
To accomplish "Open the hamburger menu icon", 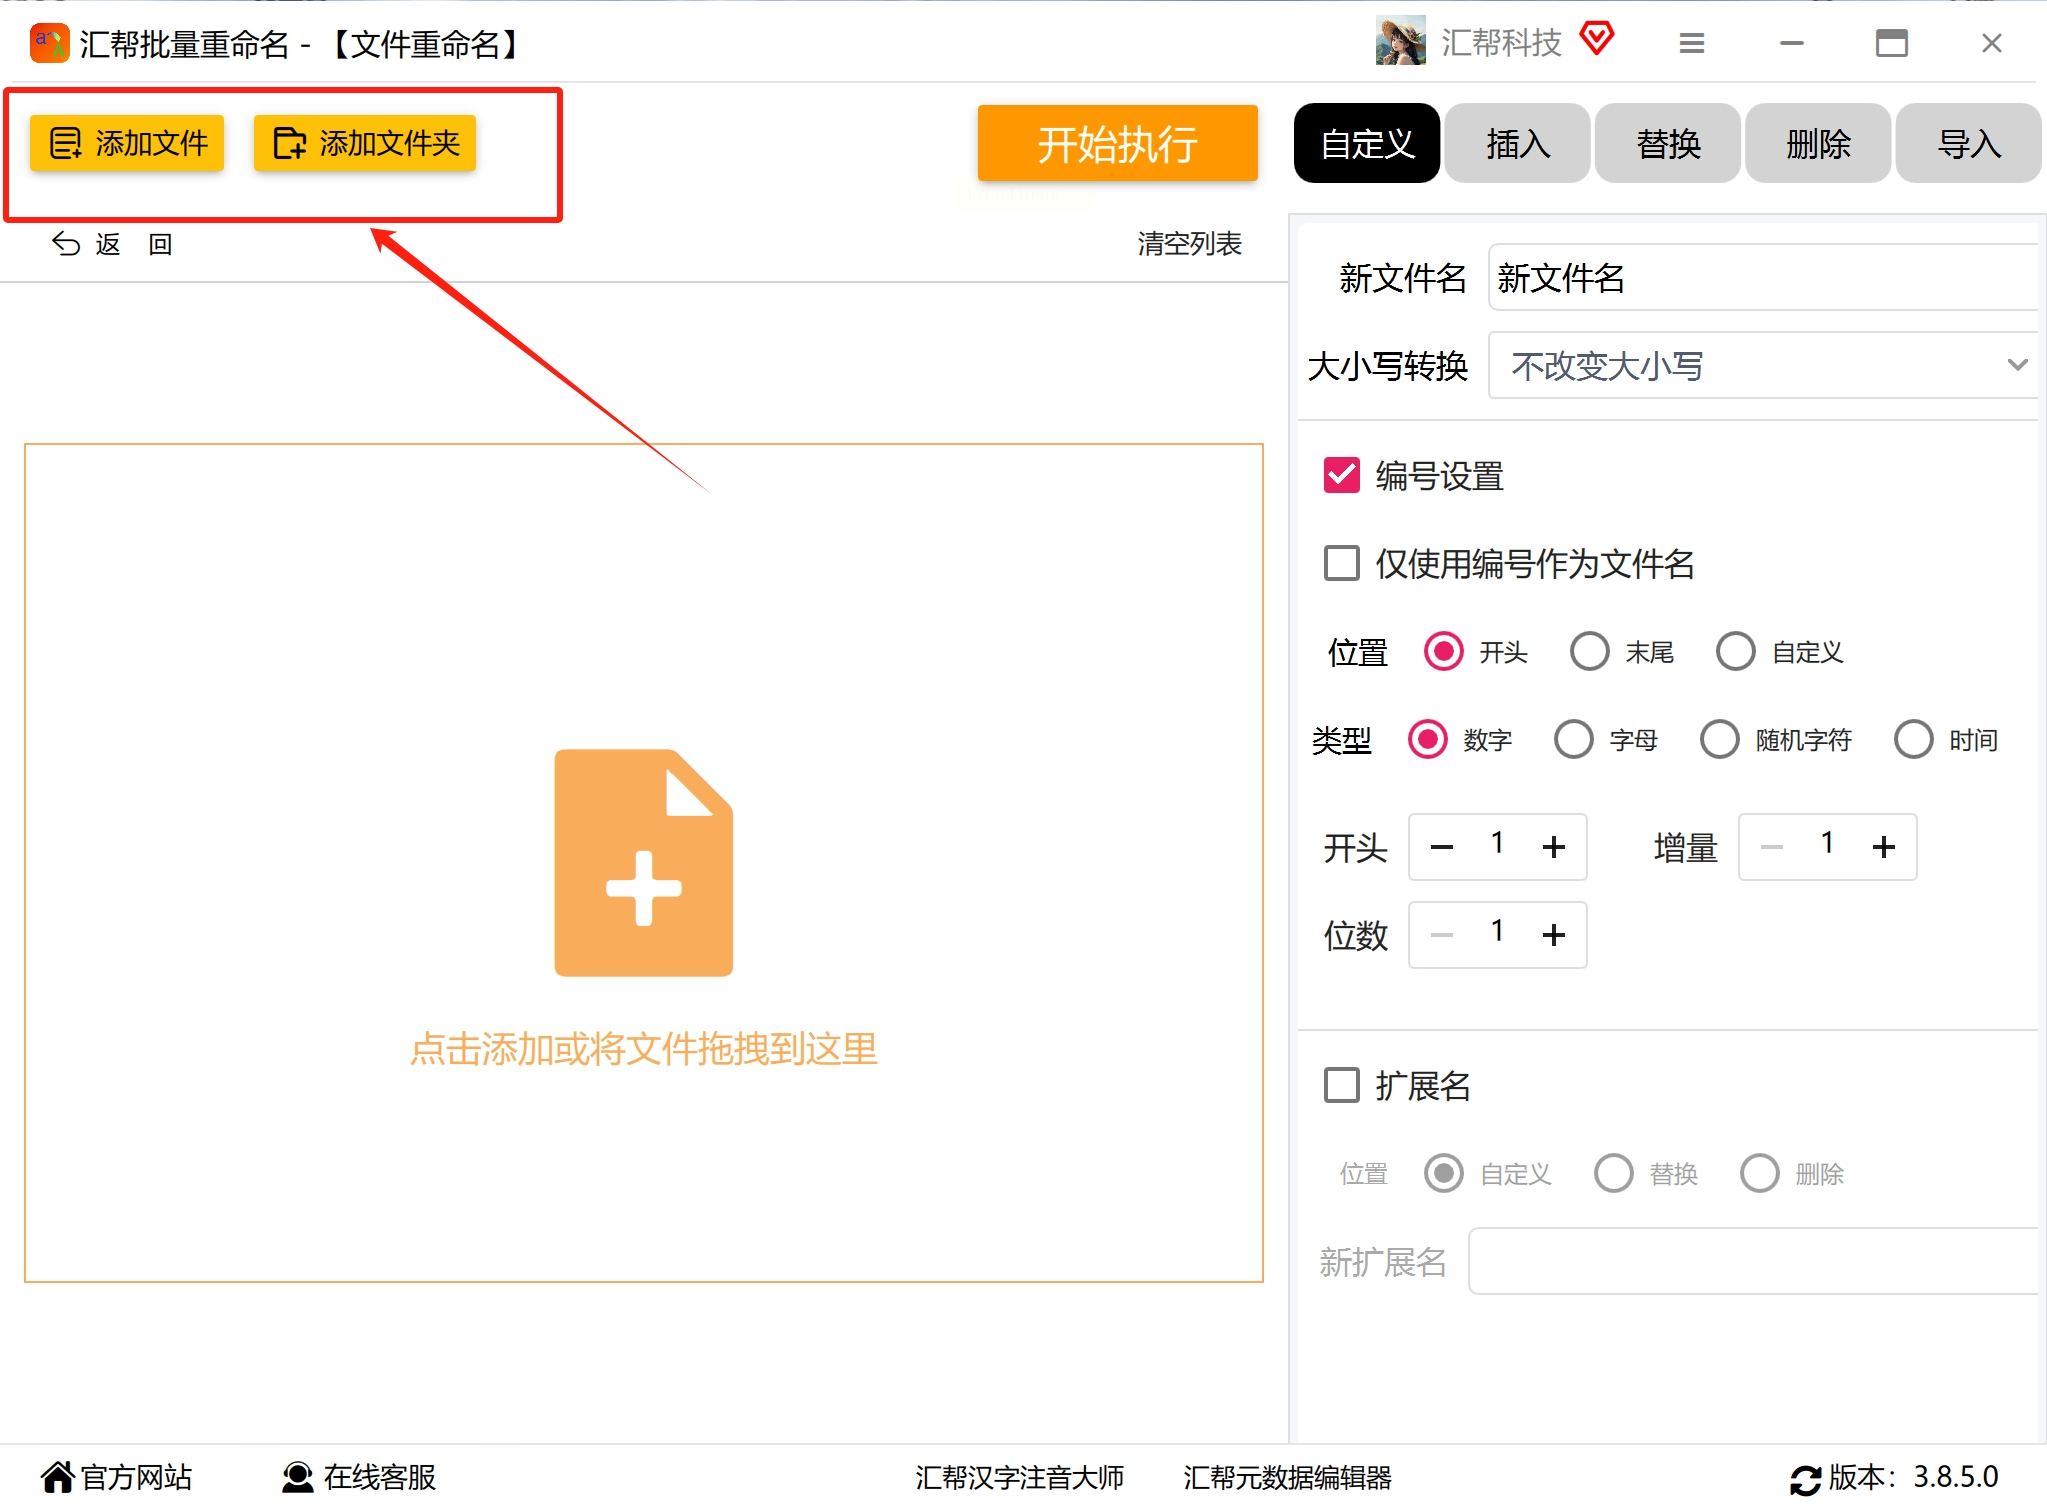I will pyautogui.click(x=1691, y=43).
